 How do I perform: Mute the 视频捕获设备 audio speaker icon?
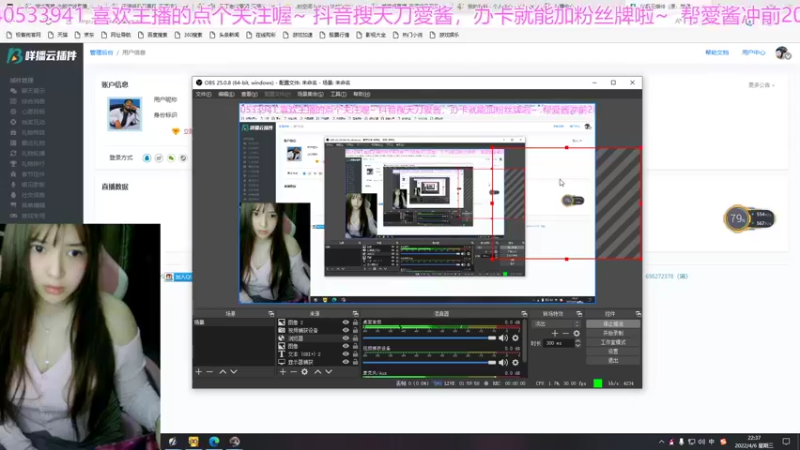pos(503,362)
